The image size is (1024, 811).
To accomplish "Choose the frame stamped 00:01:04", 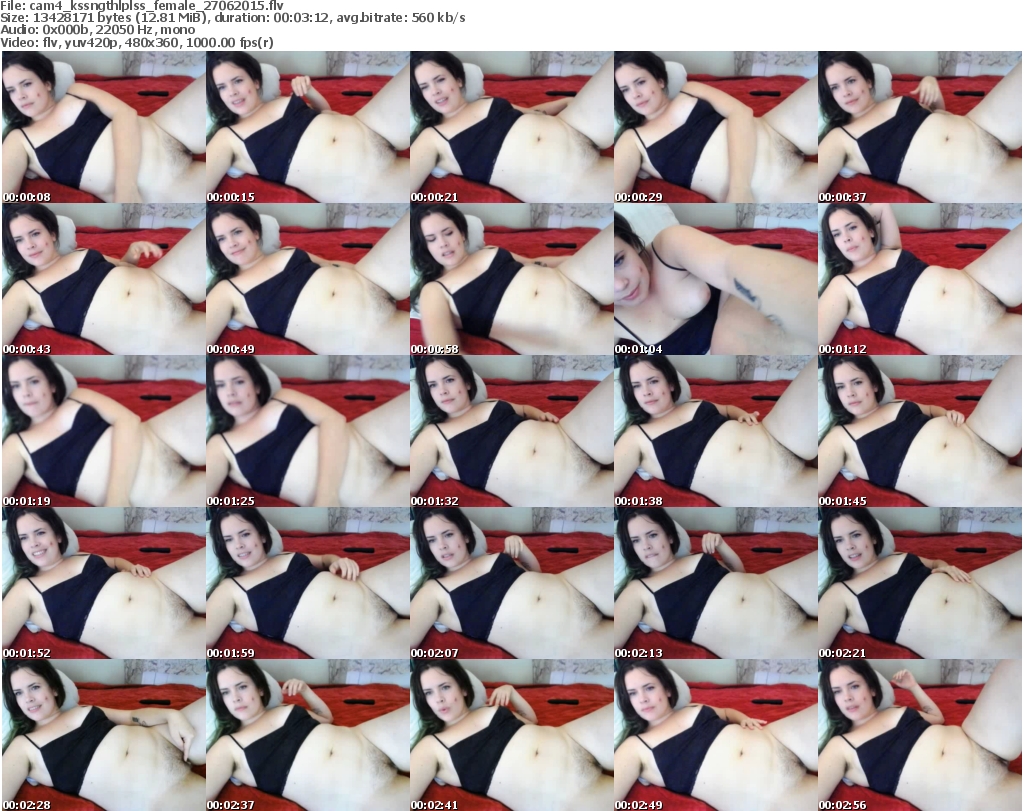I will tap(716, 279).
